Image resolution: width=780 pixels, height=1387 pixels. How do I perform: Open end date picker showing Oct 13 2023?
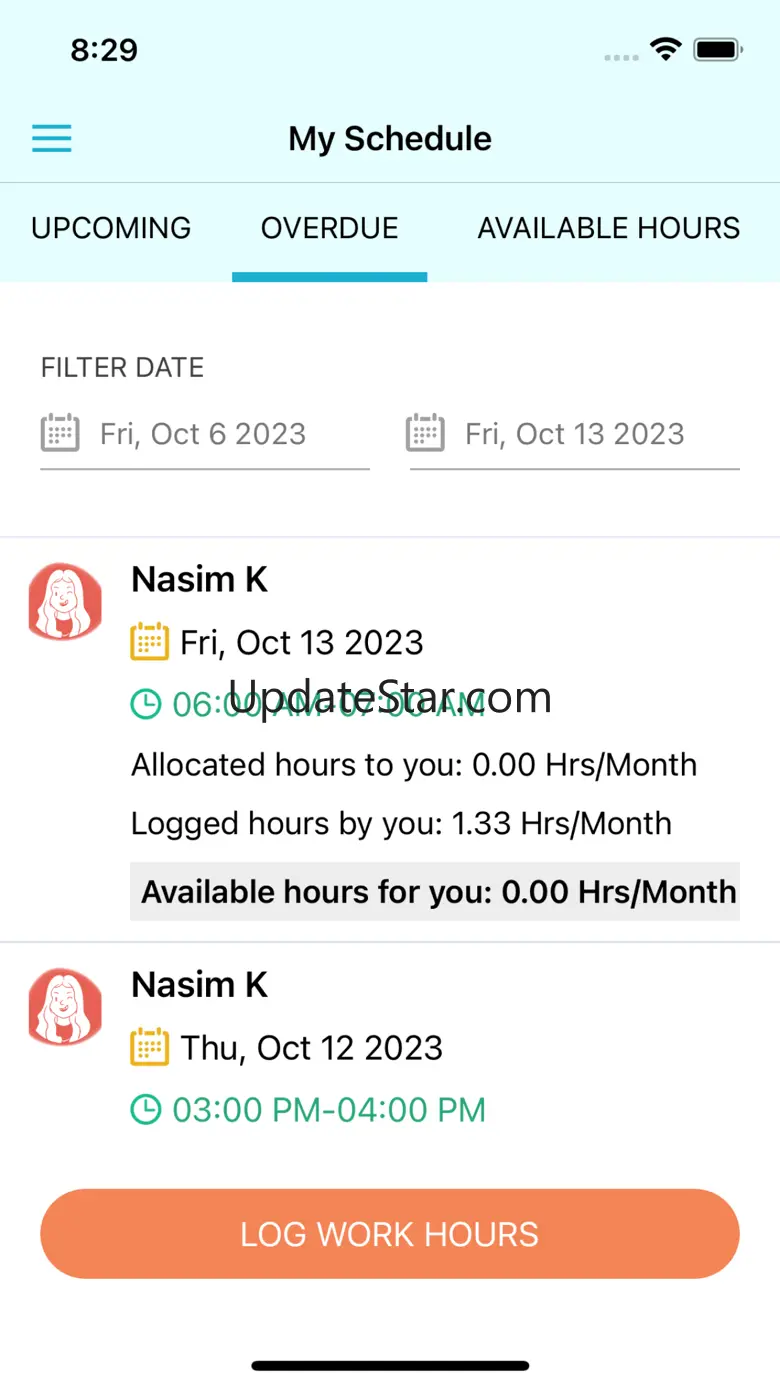575,434
